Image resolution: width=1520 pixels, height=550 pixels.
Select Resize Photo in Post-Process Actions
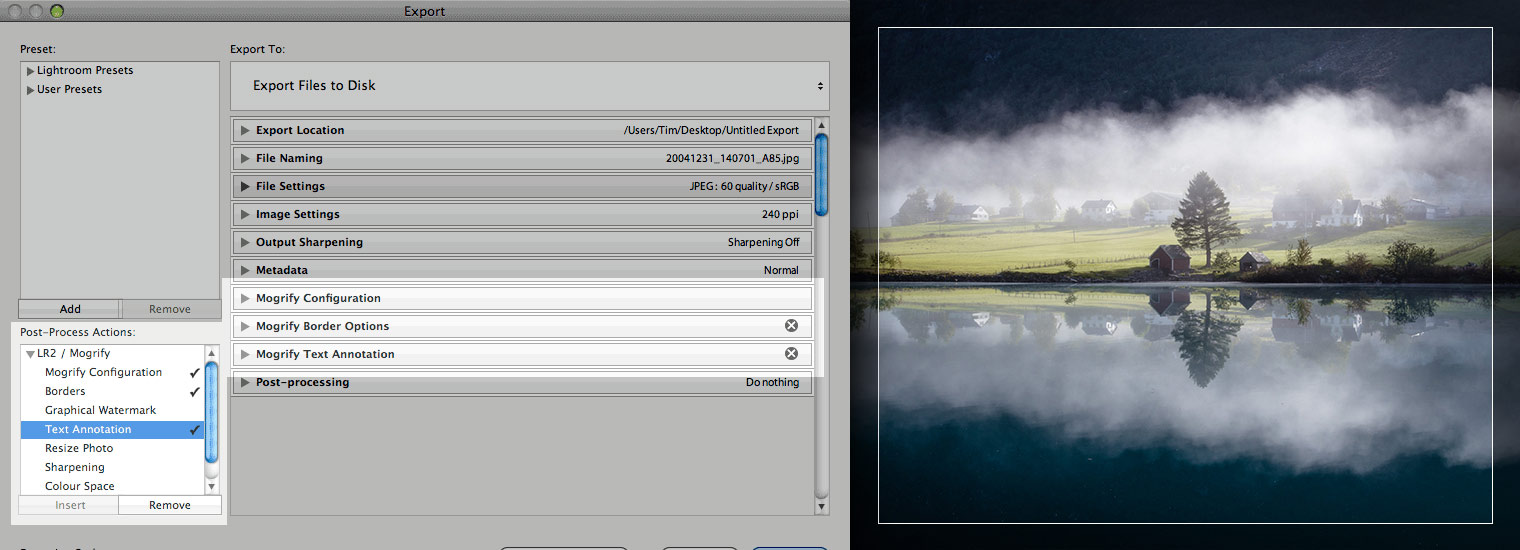point(79,448)
